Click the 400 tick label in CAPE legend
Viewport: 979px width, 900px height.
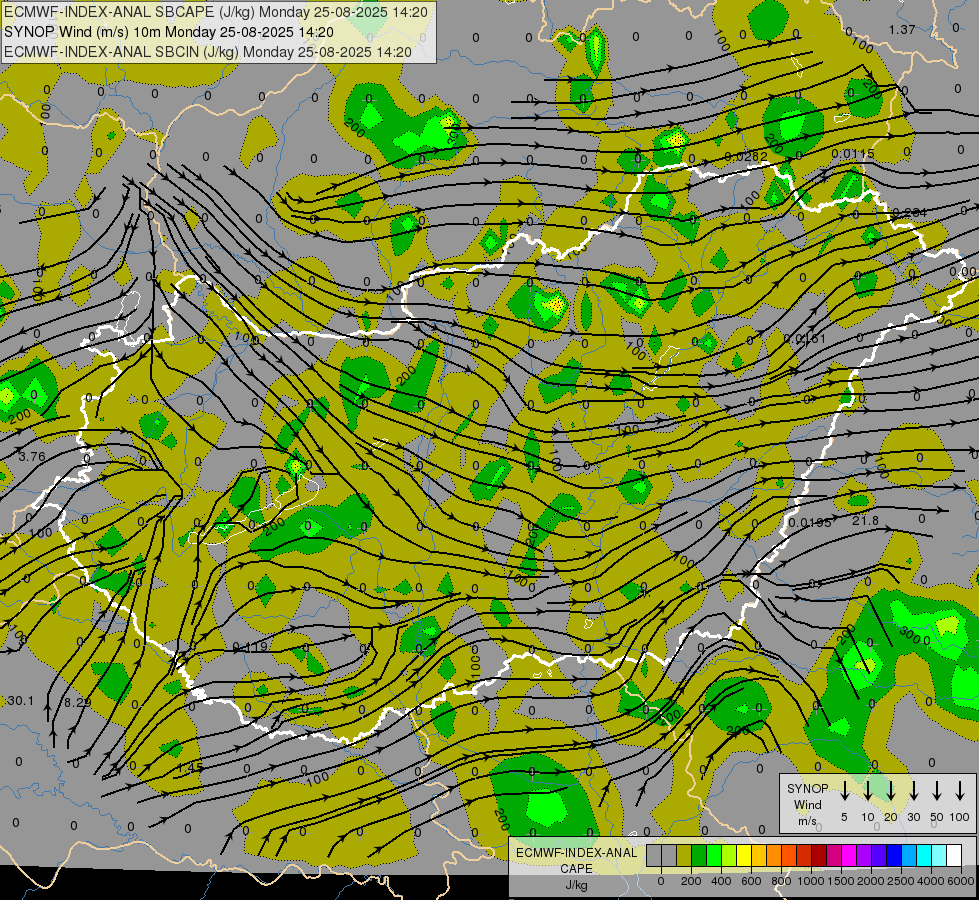721,881
